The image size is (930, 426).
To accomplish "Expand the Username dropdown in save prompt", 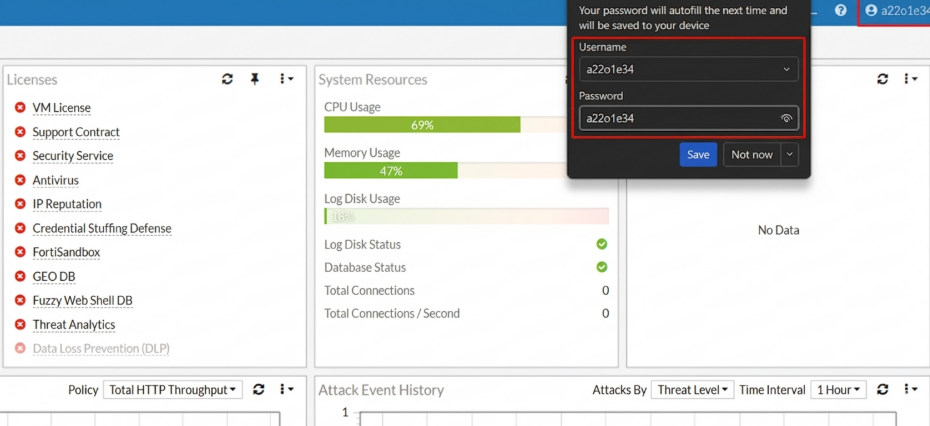I will pyautogui.click(x=786, y=69).
